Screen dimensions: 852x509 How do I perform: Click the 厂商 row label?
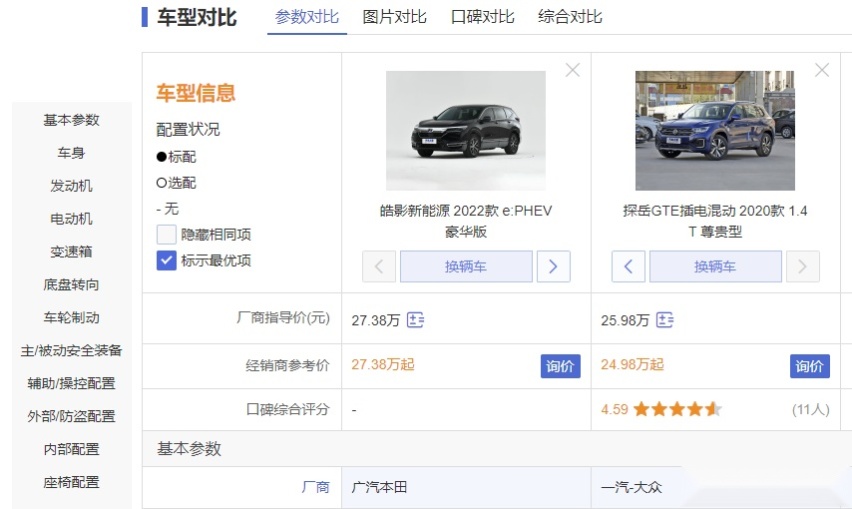pos(316,487)
